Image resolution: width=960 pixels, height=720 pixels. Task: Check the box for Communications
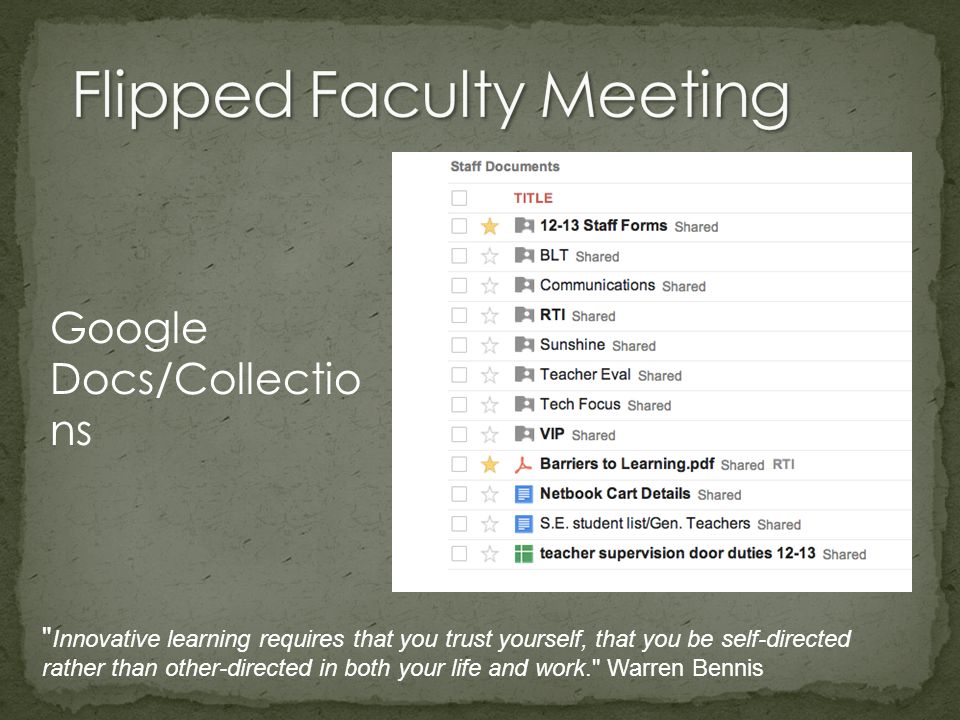(459, 285)
